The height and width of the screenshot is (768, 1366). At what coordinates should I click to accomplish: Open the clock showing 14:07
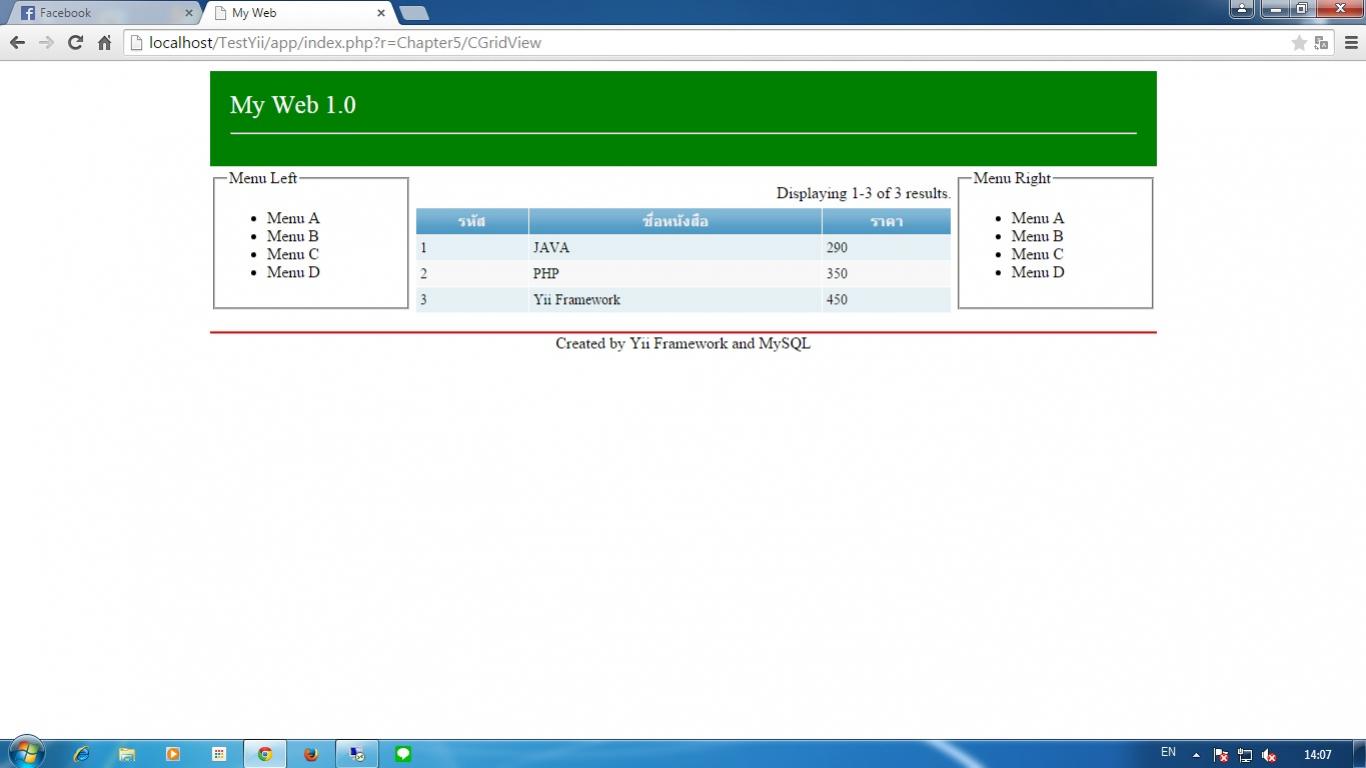(x=1318, y=755)
